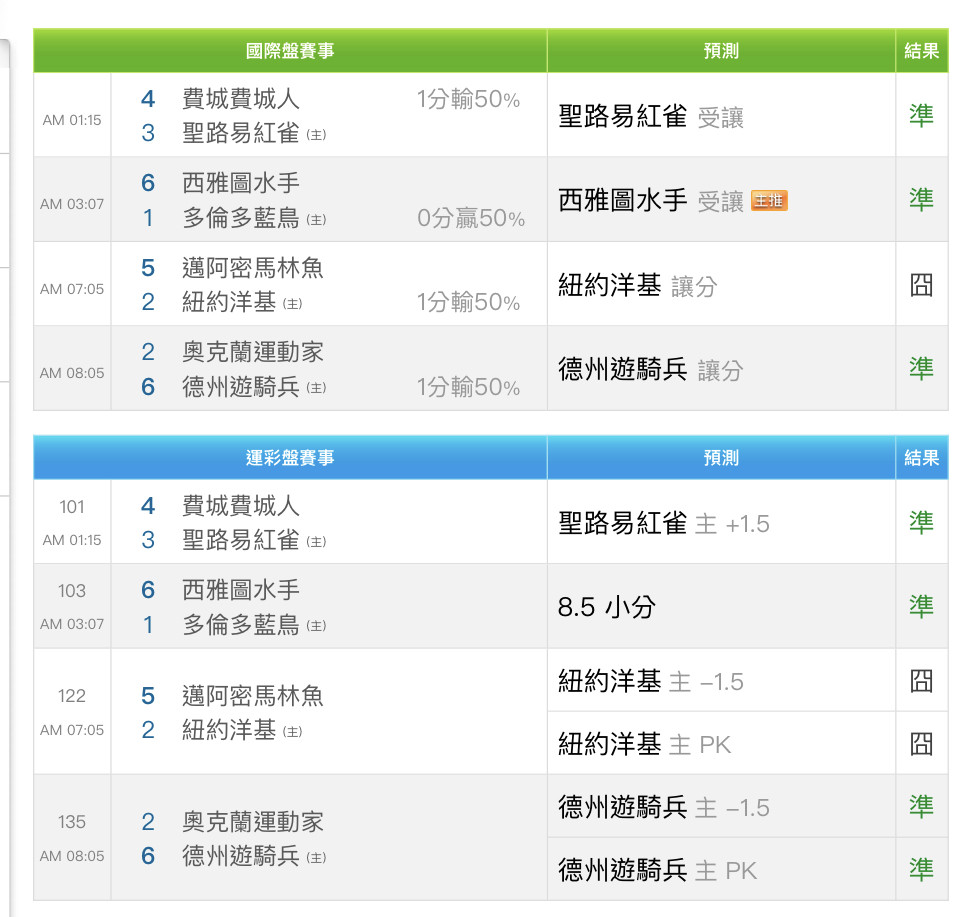This screenshot has width=960, height=917.
Task: Click the 準 result for 8.5 小分
Action: 921,606
